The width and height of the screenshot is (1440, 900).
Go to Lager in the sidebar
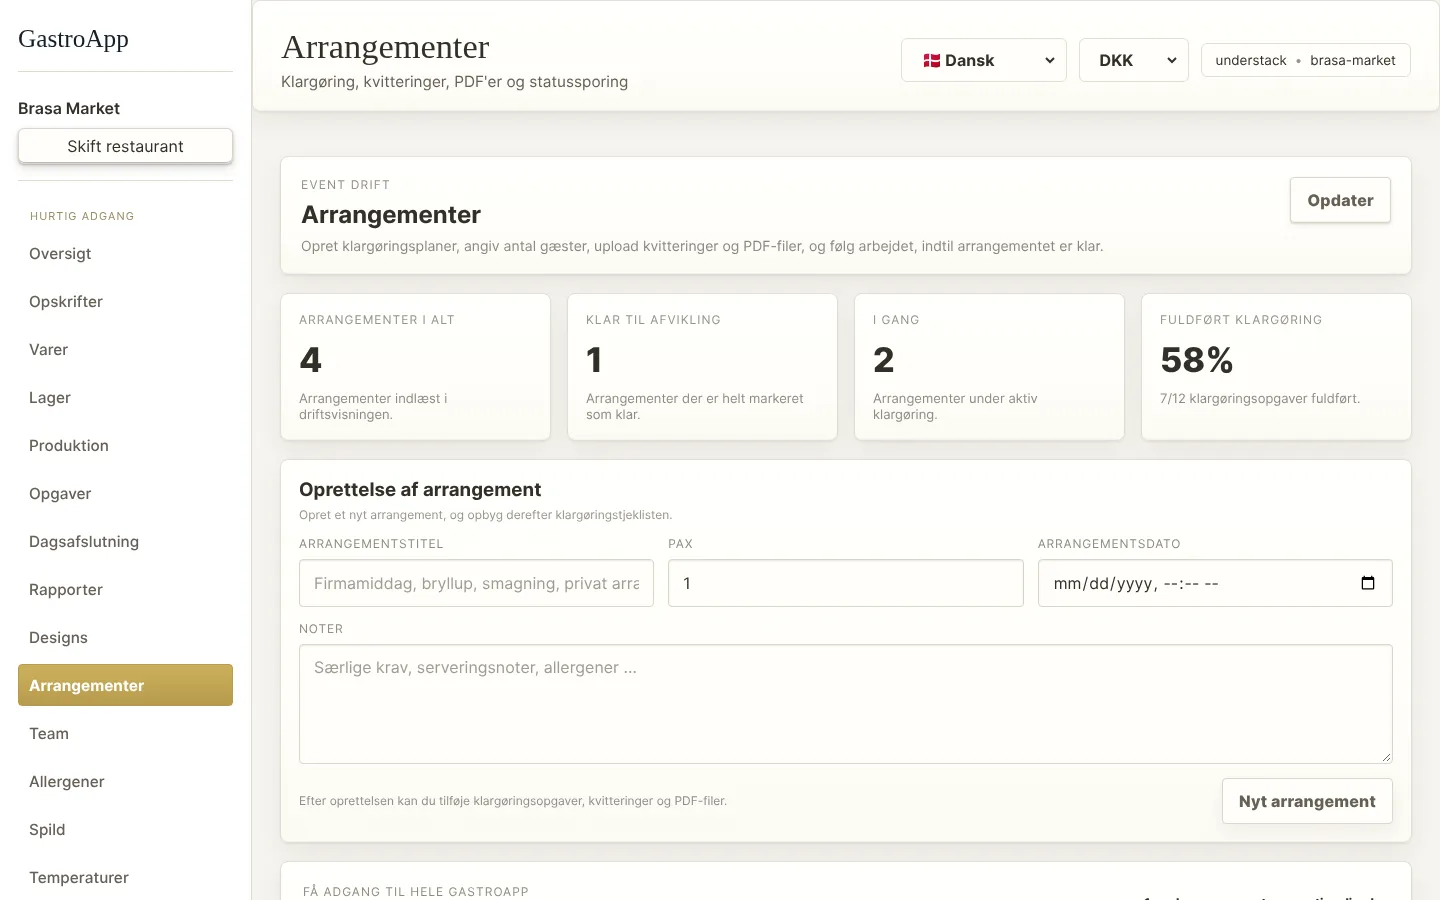pos(125,398)
